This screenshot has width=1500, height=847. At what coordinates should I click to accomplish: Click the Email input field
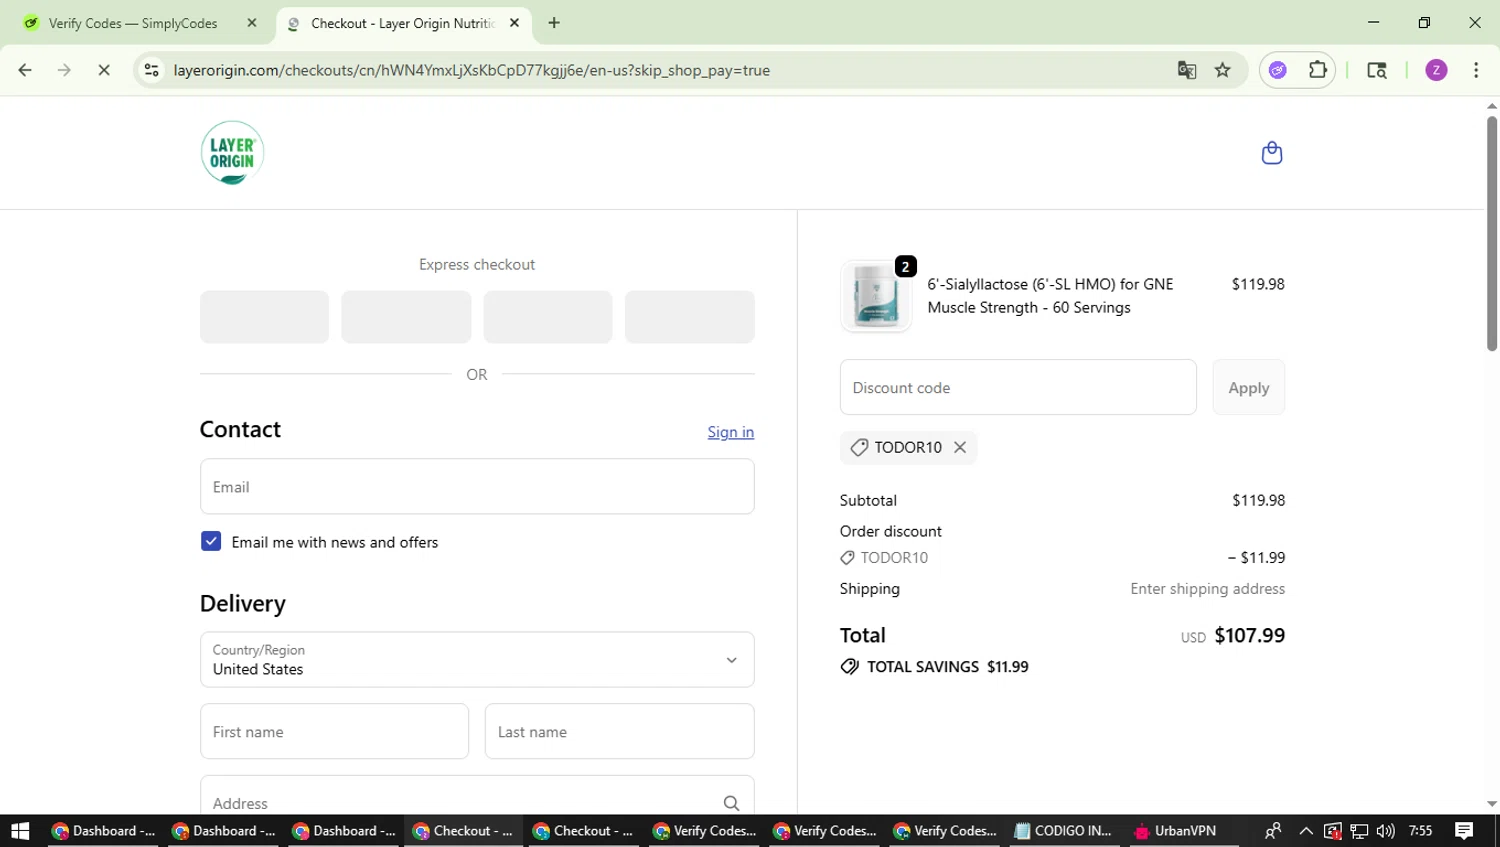click(477, 487)
